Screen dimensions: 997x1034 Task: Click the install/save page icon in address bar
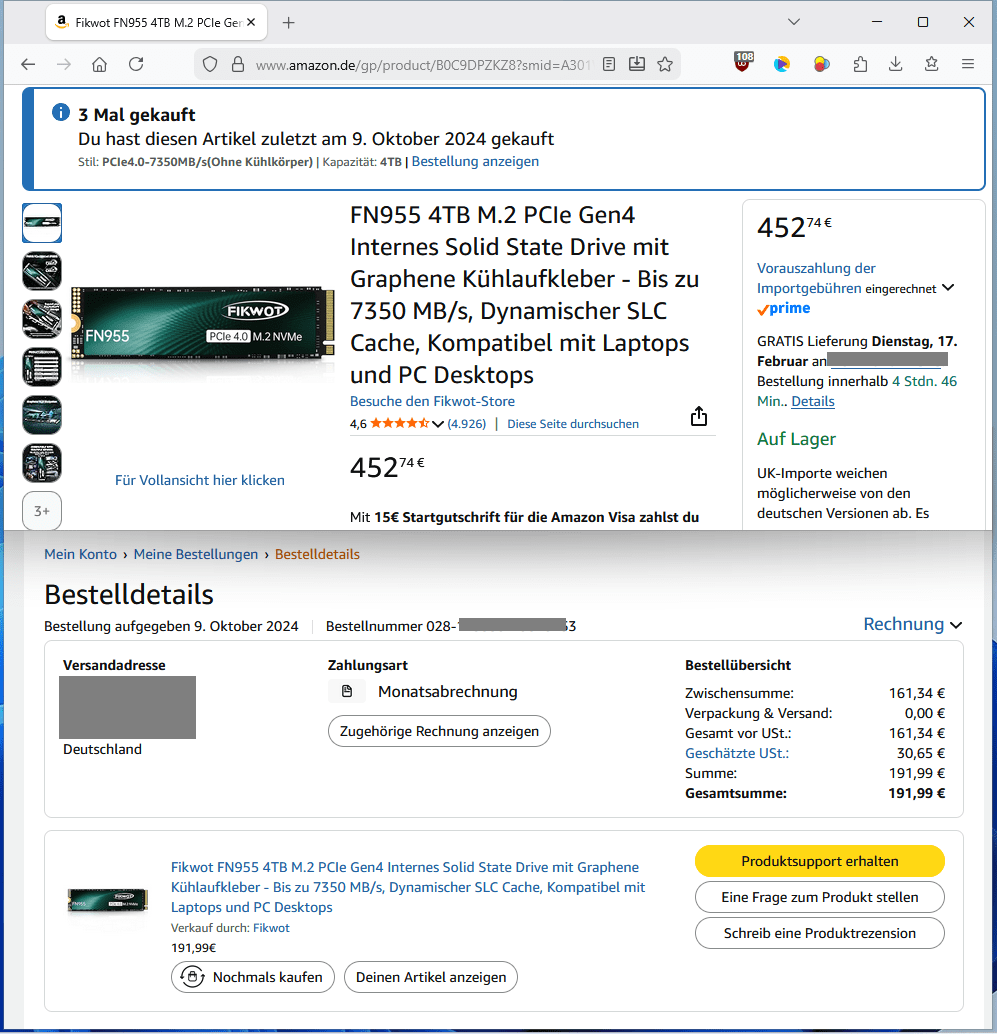[637, 64]
